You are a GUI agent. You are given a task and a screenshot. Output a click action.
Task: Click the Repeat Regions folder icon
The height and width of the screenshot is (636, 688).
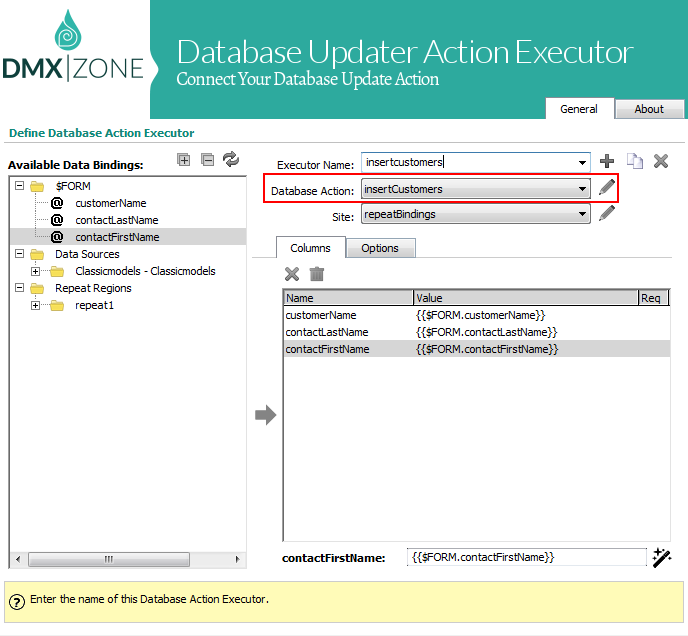pyautogui.click(x=37, y=289)
